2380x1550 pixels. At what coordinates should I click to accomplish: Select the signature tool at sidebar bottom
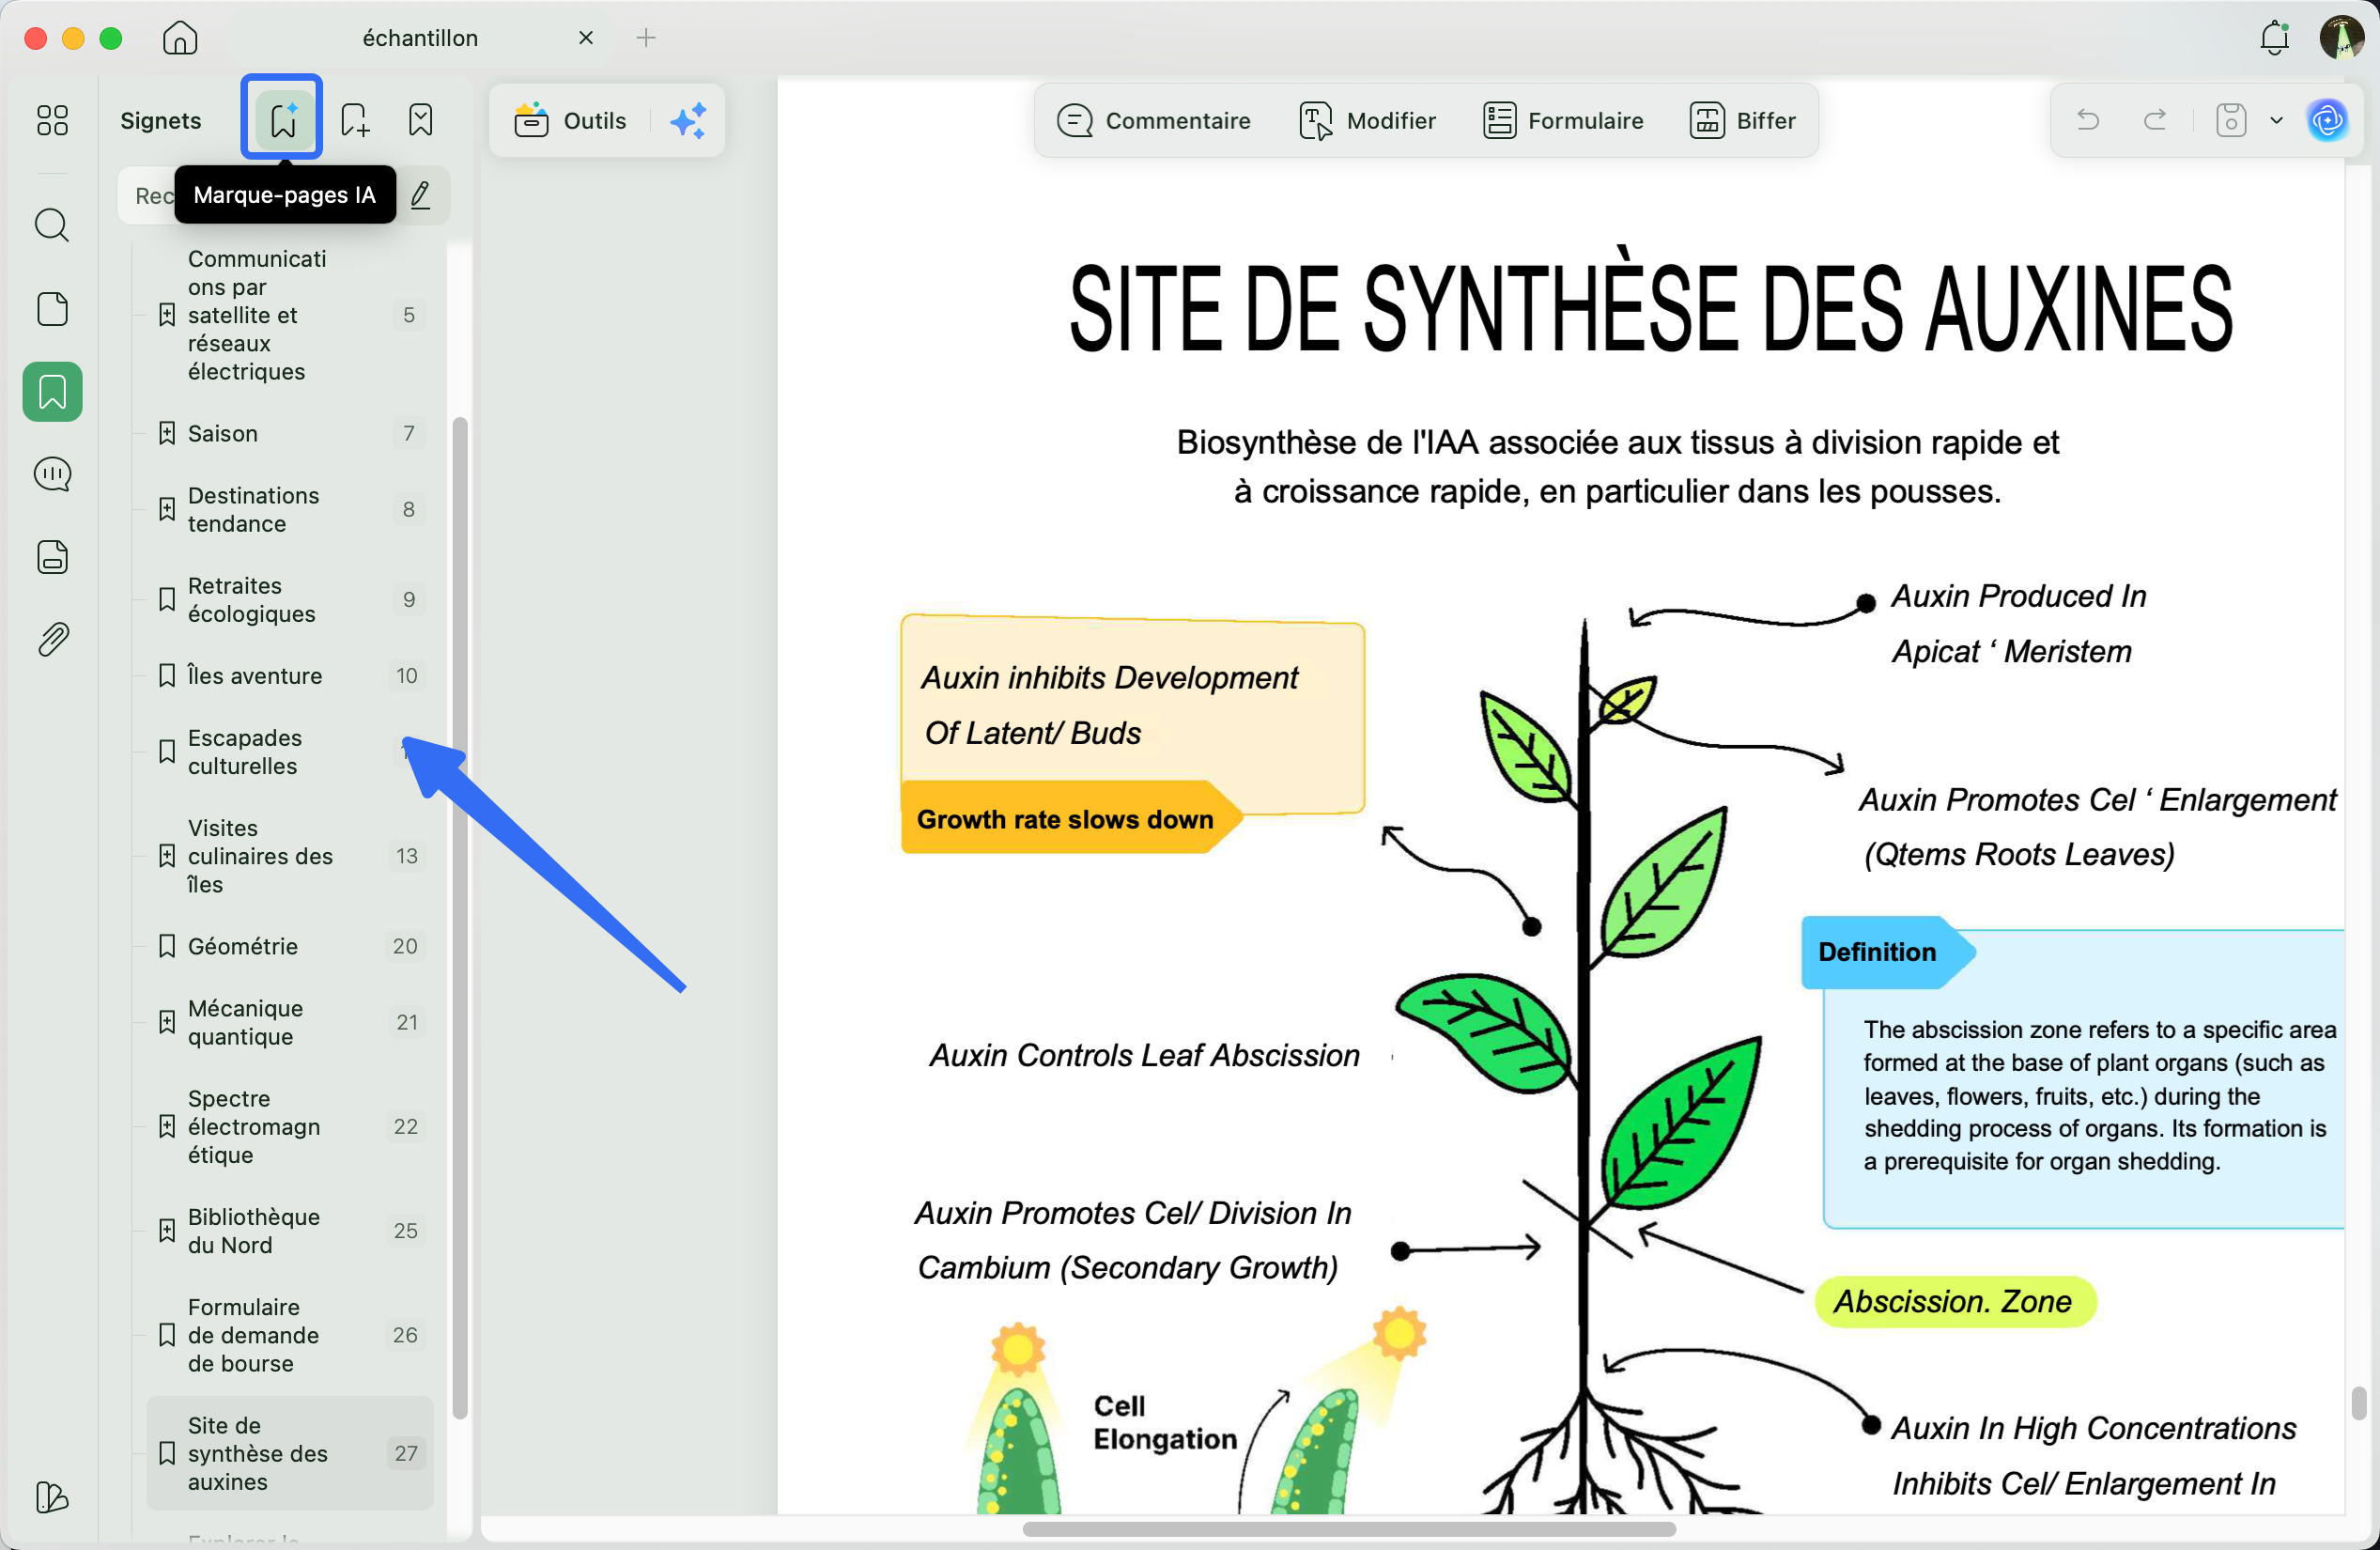pyautogui.click(x=51, y=1497)
